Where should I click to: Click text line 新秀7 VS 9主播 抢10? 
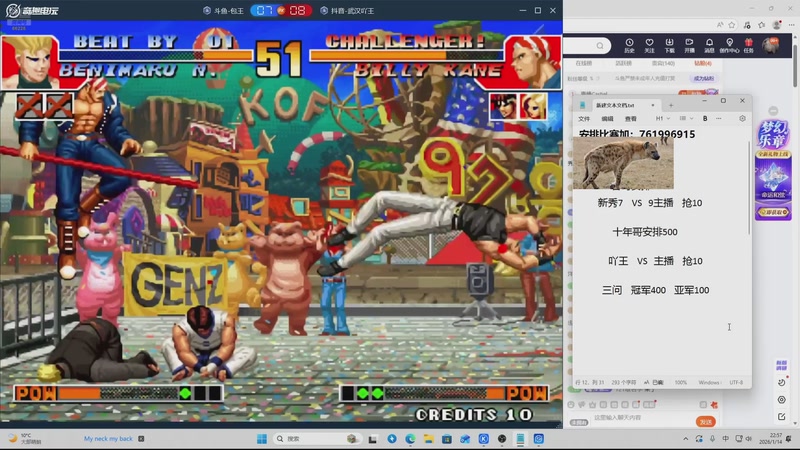point(649,203)
